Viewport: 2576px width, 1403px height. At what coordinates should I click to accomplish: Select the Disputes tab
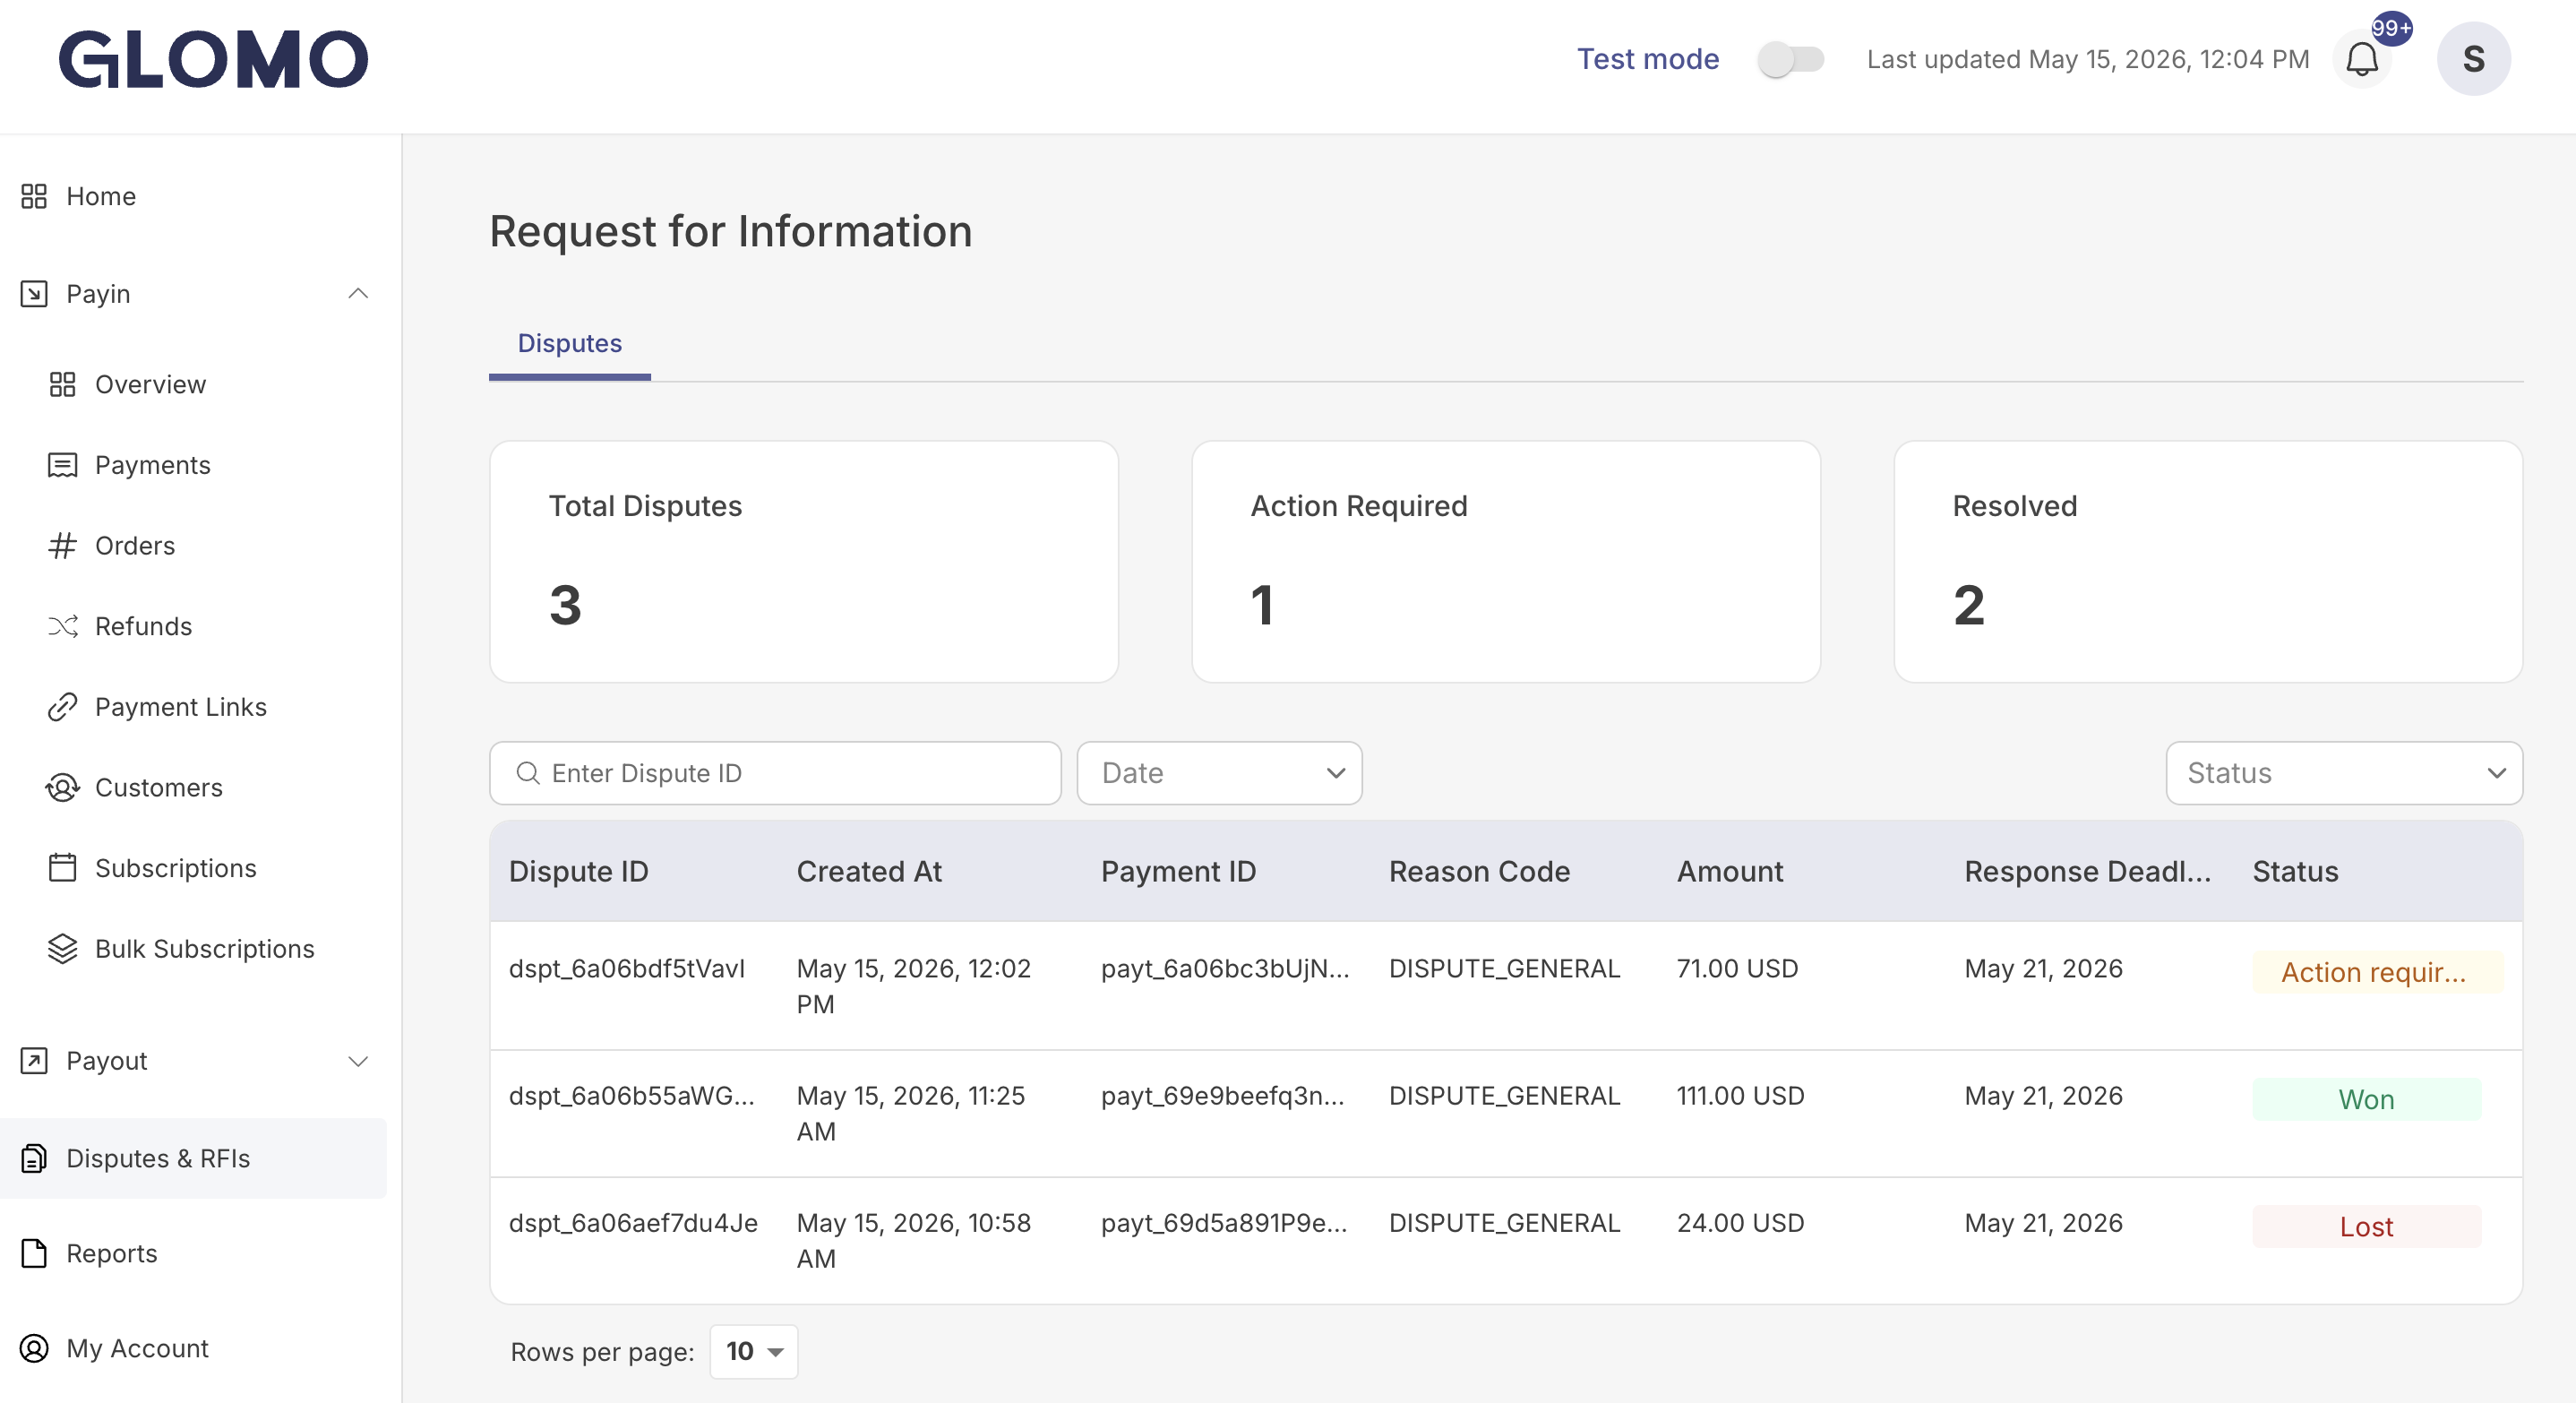[570, 343]
